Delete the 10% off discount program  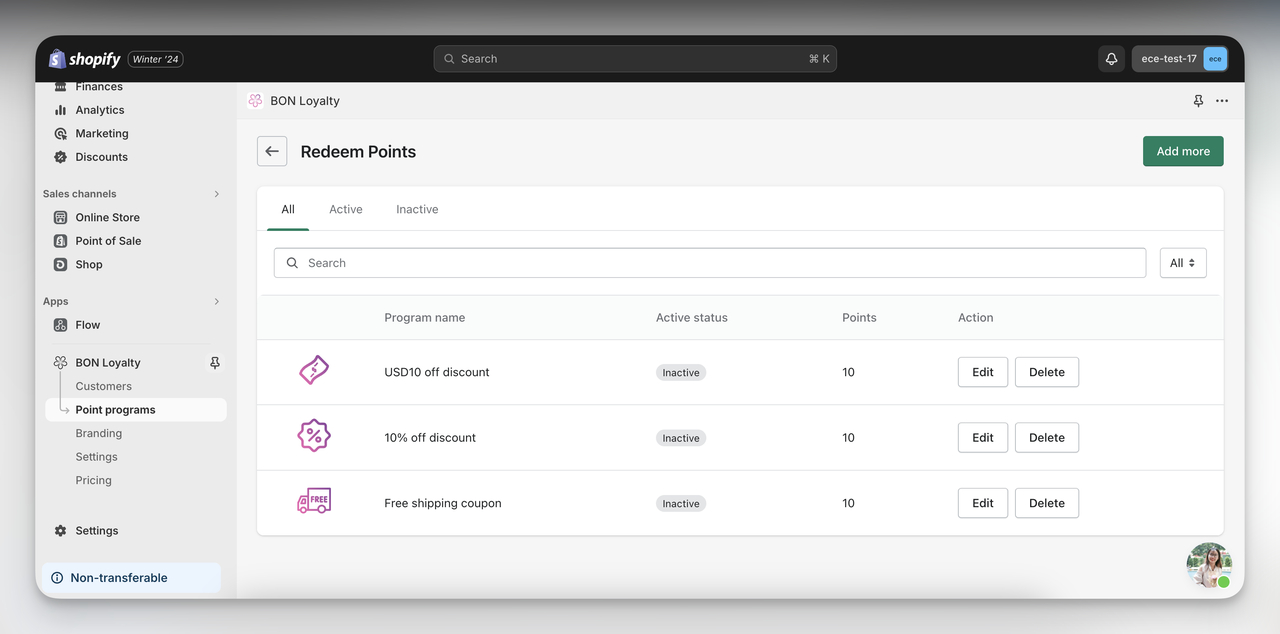[1046, 437]
